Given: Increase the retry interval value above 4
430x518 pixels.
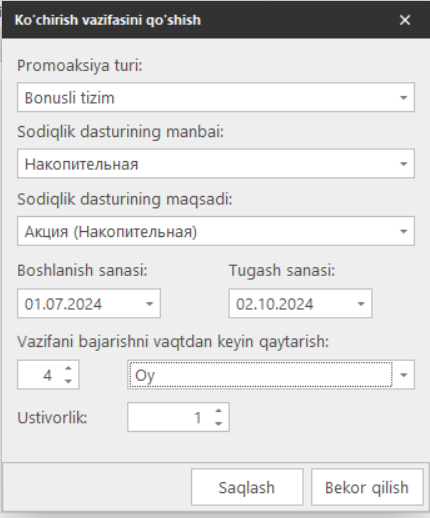Looking at the screenshot, I should click(x=68, y=368).
